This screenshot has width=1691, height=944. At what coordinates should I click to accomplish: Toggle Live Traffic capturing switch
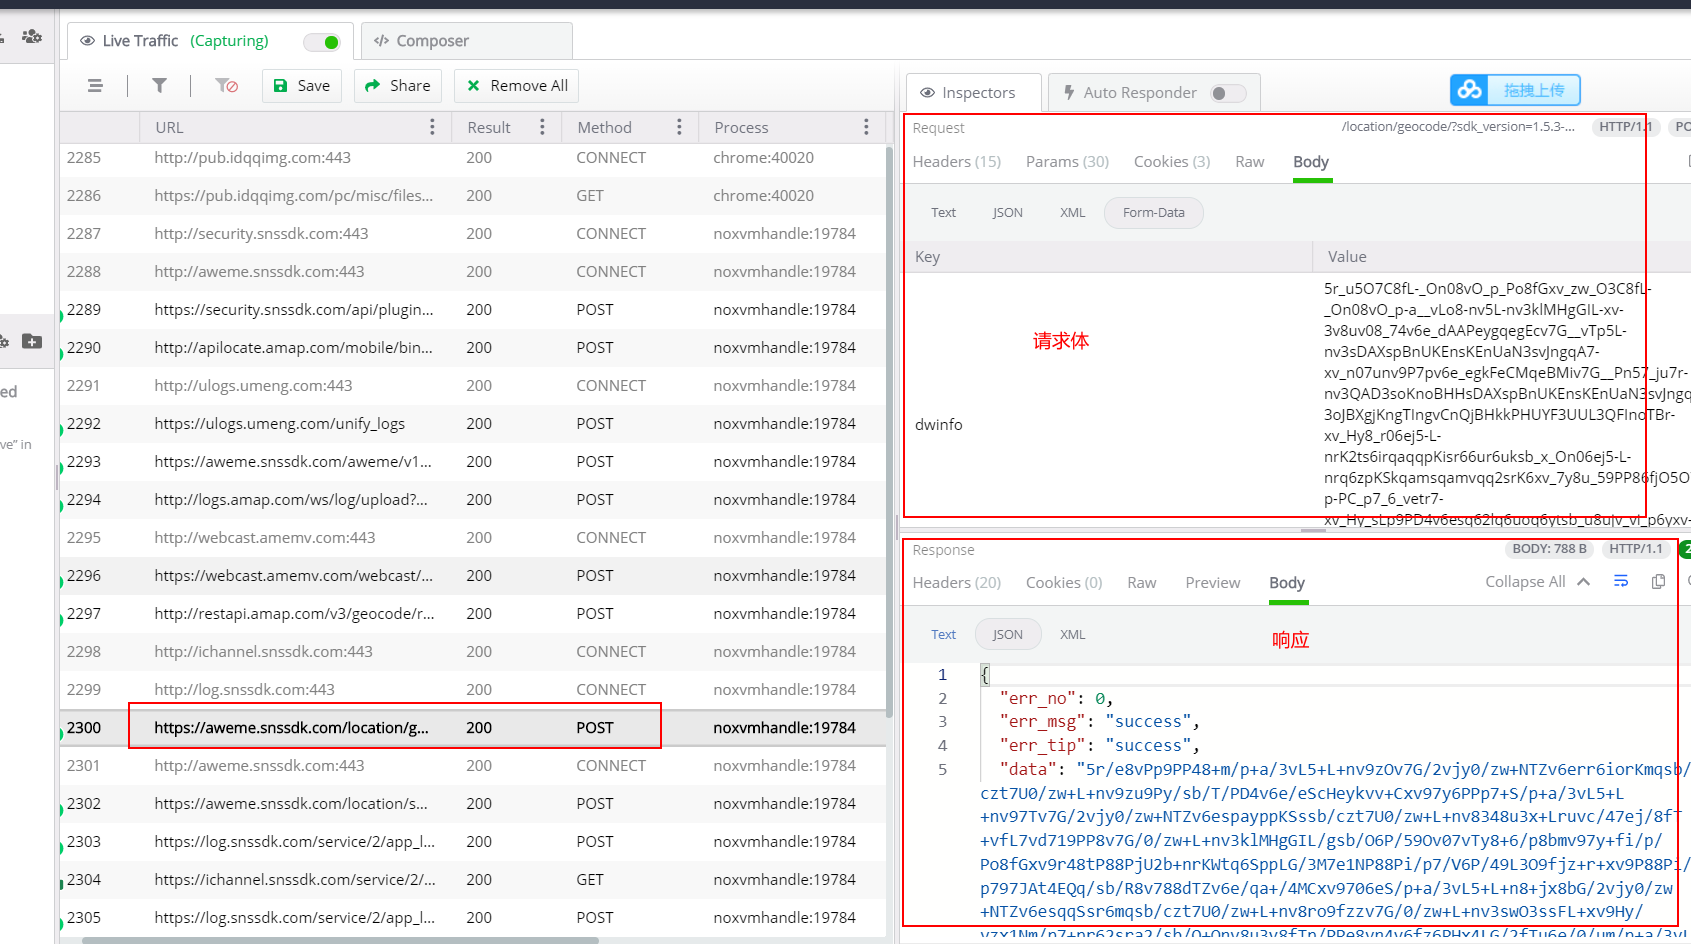[x=322, y=42]
